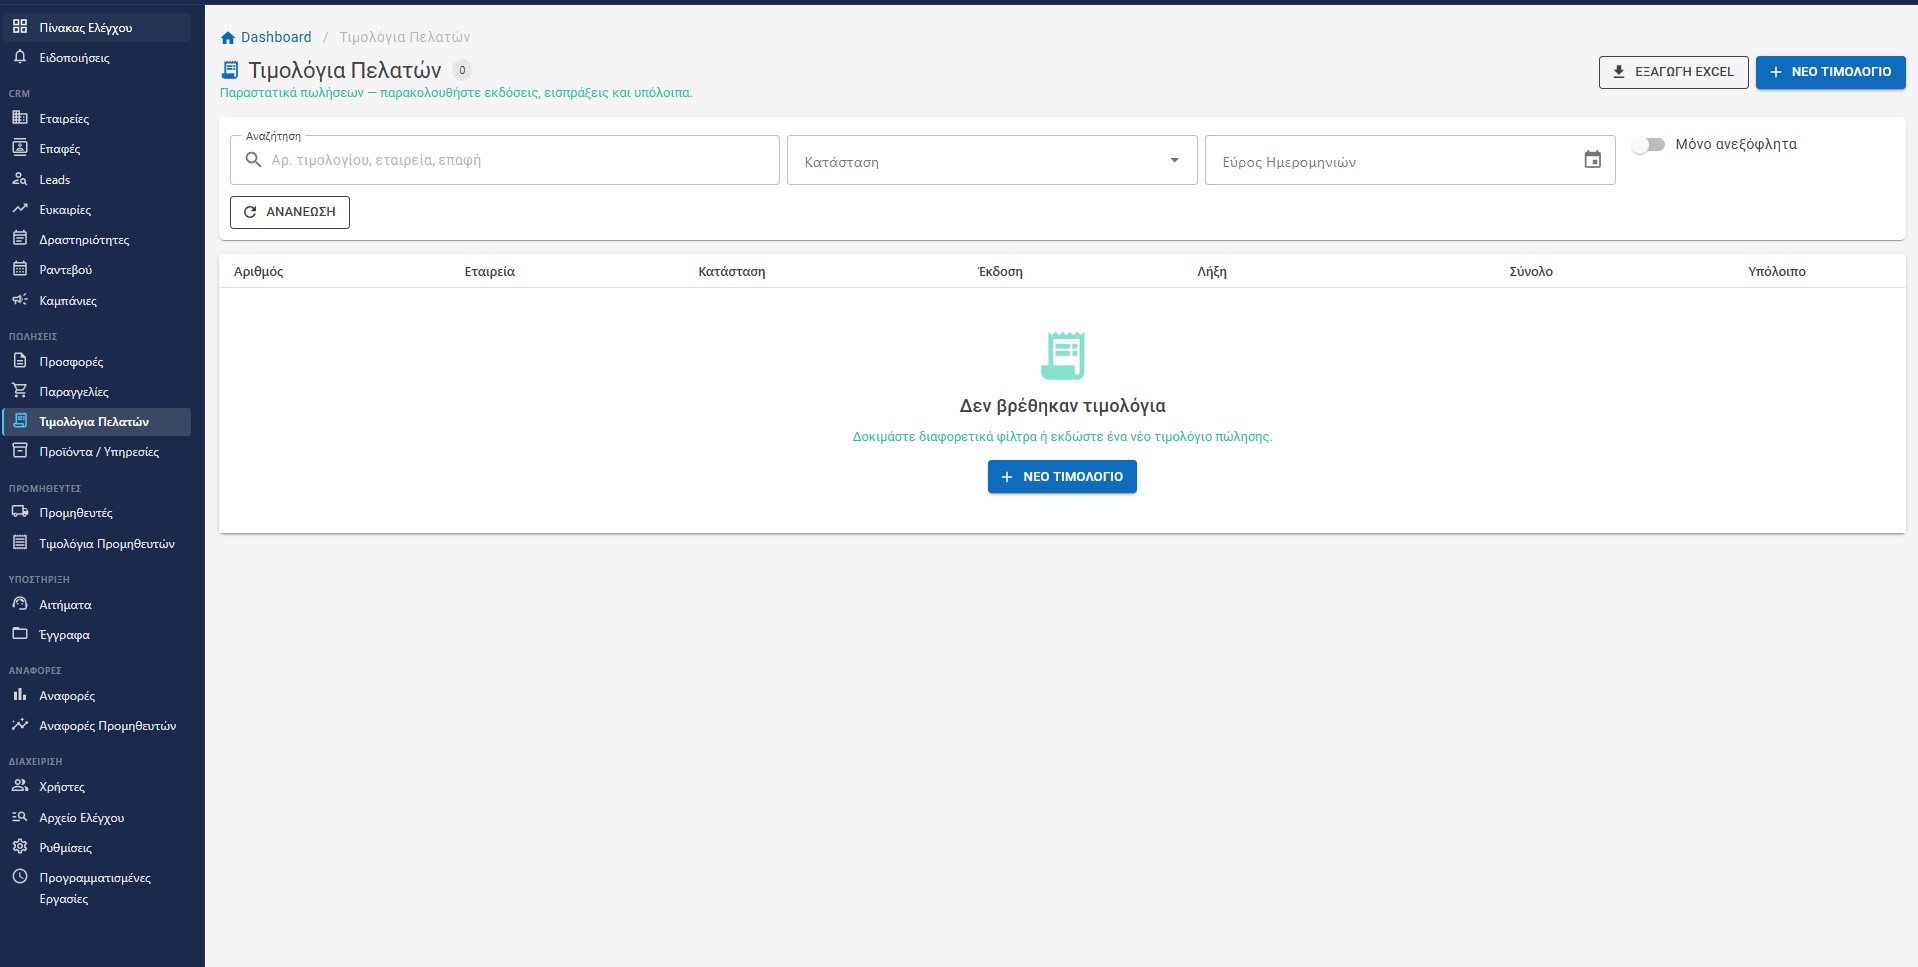This screenshot has height=967, width=1918.
Task: Click the Ρυθμίσεις gear icon
Action: pos(20,847)
